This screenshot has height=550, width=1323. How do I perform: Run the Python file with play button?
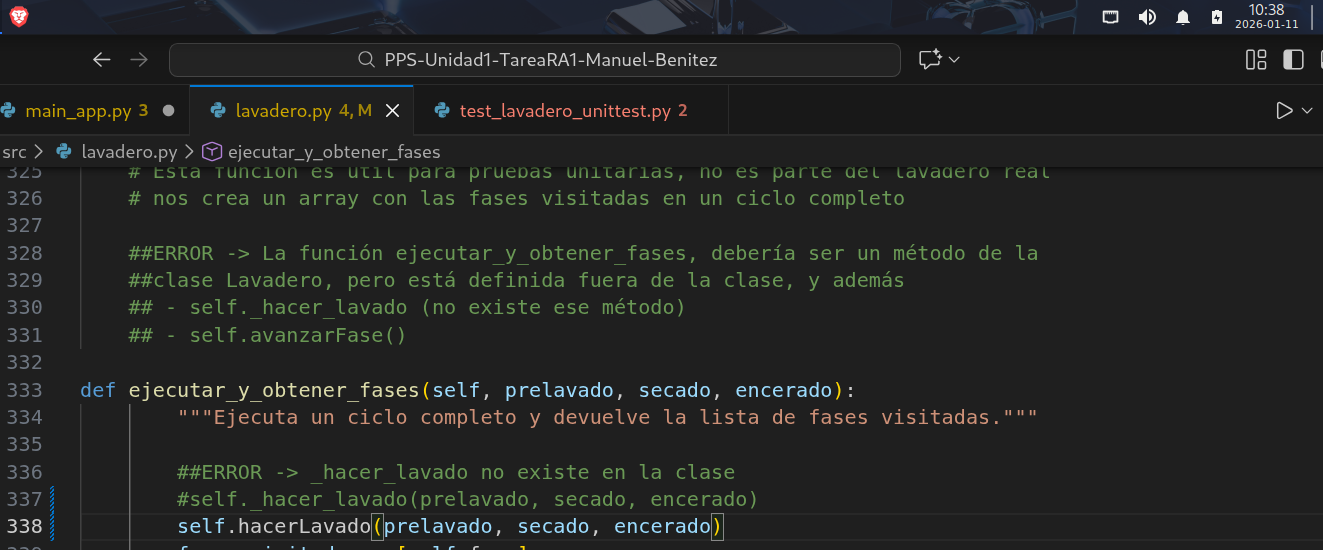1284,111
